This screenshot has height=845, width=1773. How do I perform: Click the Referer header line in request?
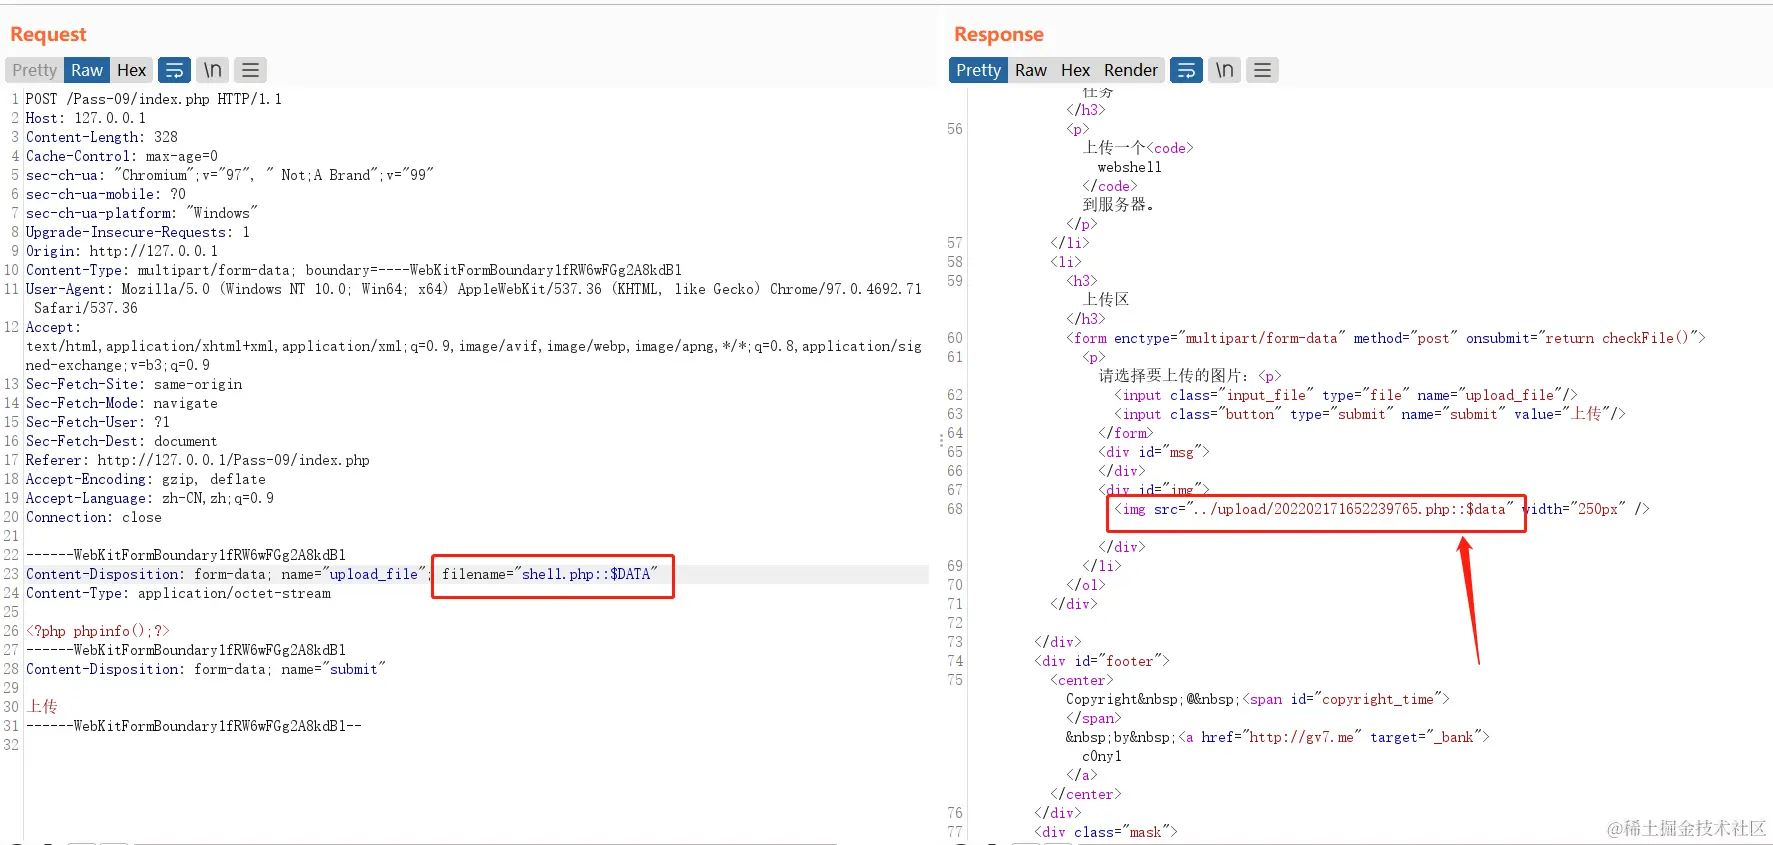pyautogui.click(x=198, y=460)
